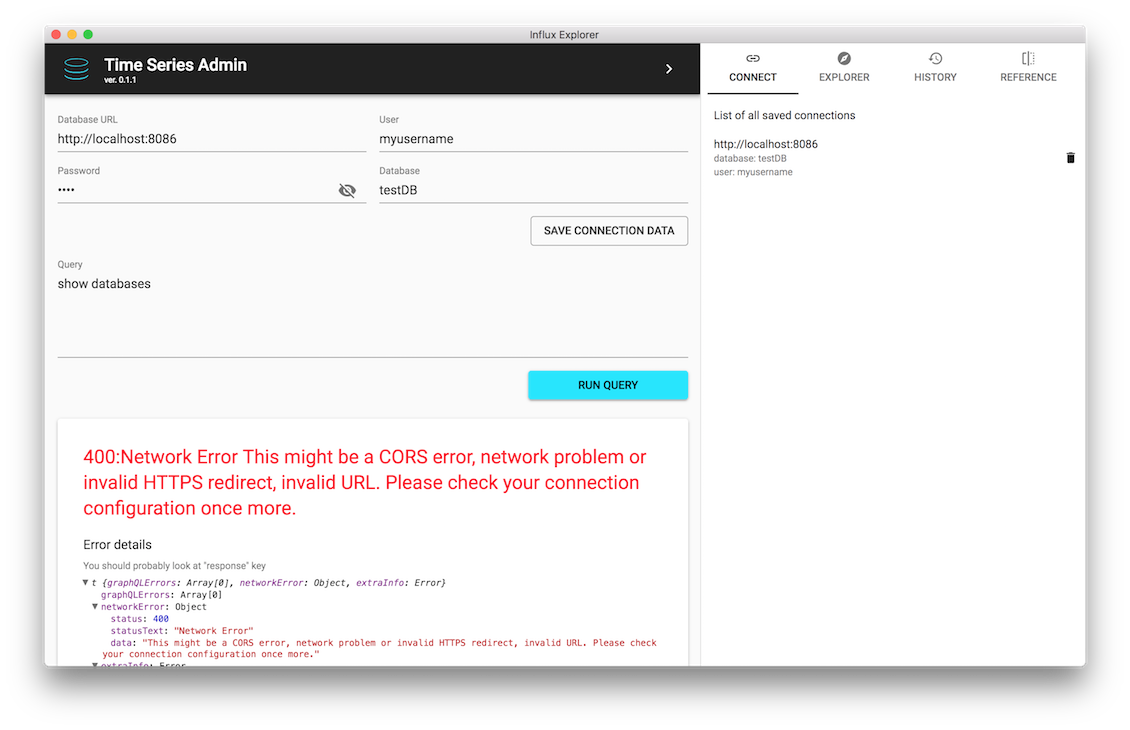This screenshot has height=730, width=1130.
Task: Collapse side panel with header chevron arrow
Action: [x=669, y=69]
